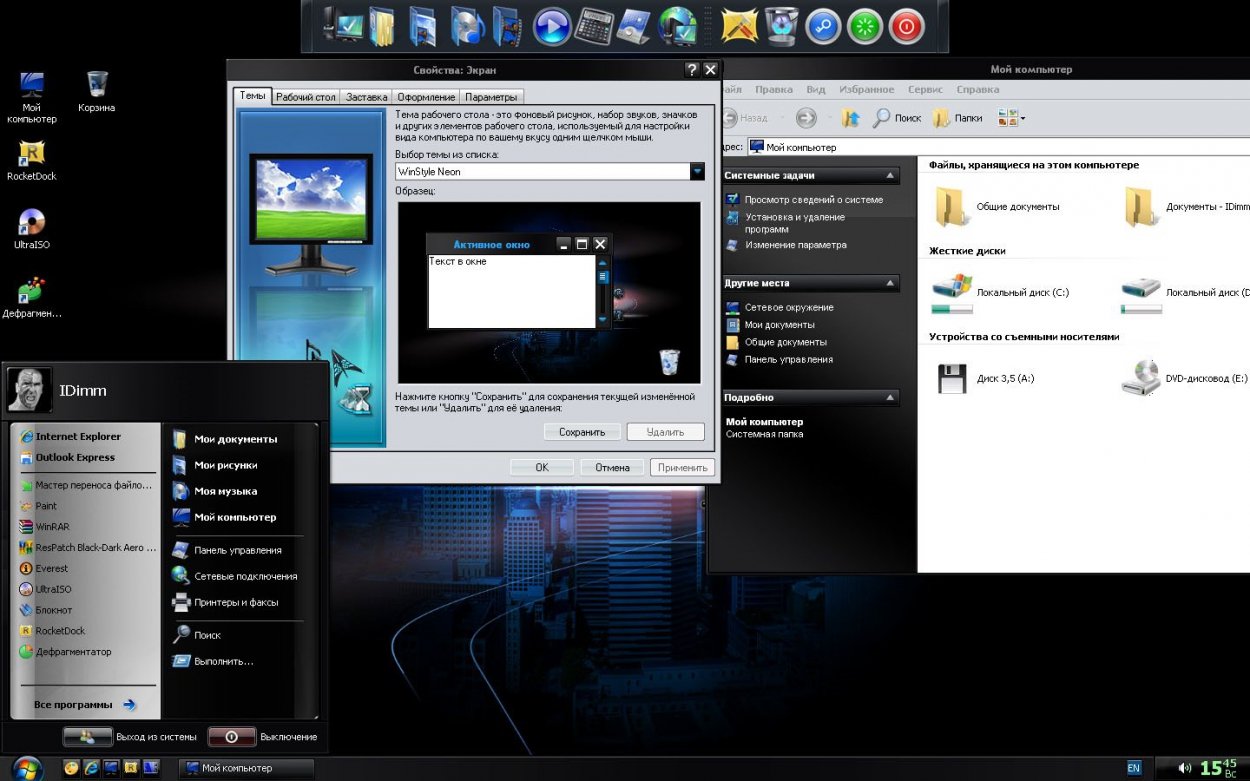This screenshot has width=1250, height=781.
Task: Open UltraISO desktop shortcut
Action: coord(32,229)
